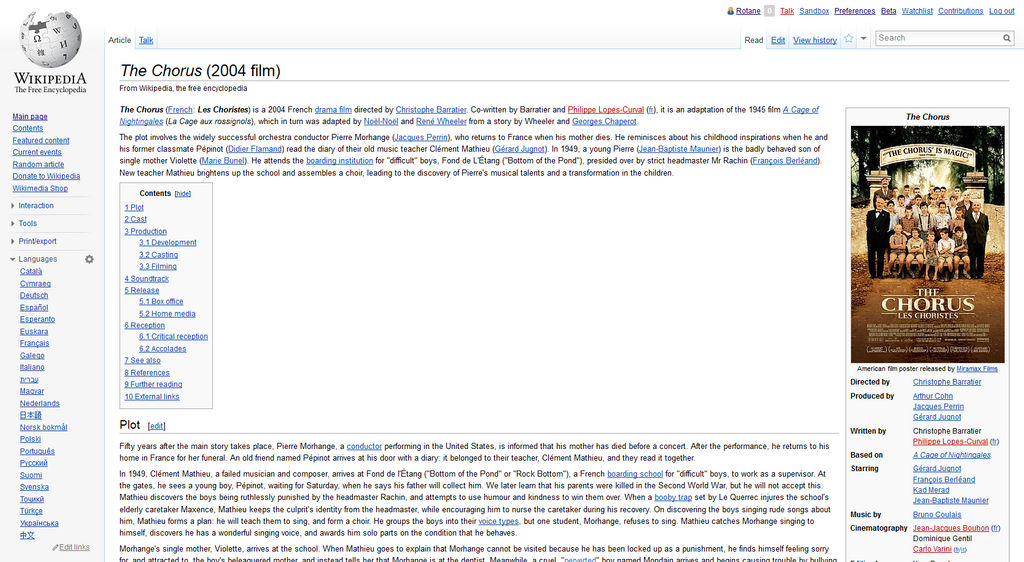This screenshot has height=562, width=1024.
Task: Open Miramax Films link in caption
Action: click(x=977, y=369)
